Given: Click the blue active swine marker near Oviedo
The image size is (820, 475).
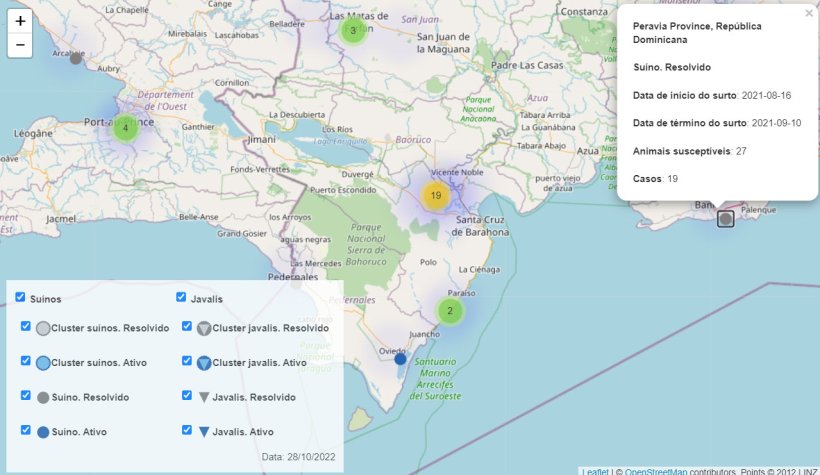Looking at the screenshot, I should coord(400,359).
